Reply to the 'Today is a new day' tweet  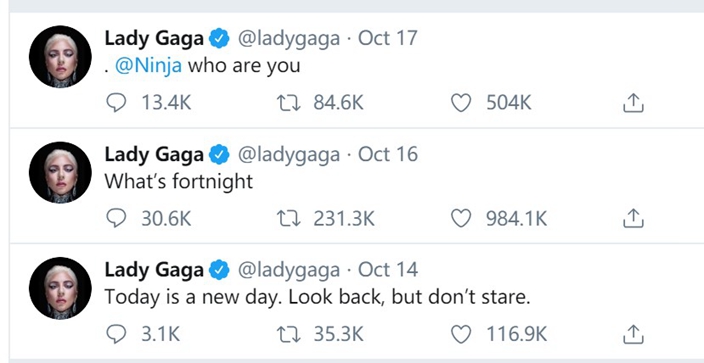[116, 334]
